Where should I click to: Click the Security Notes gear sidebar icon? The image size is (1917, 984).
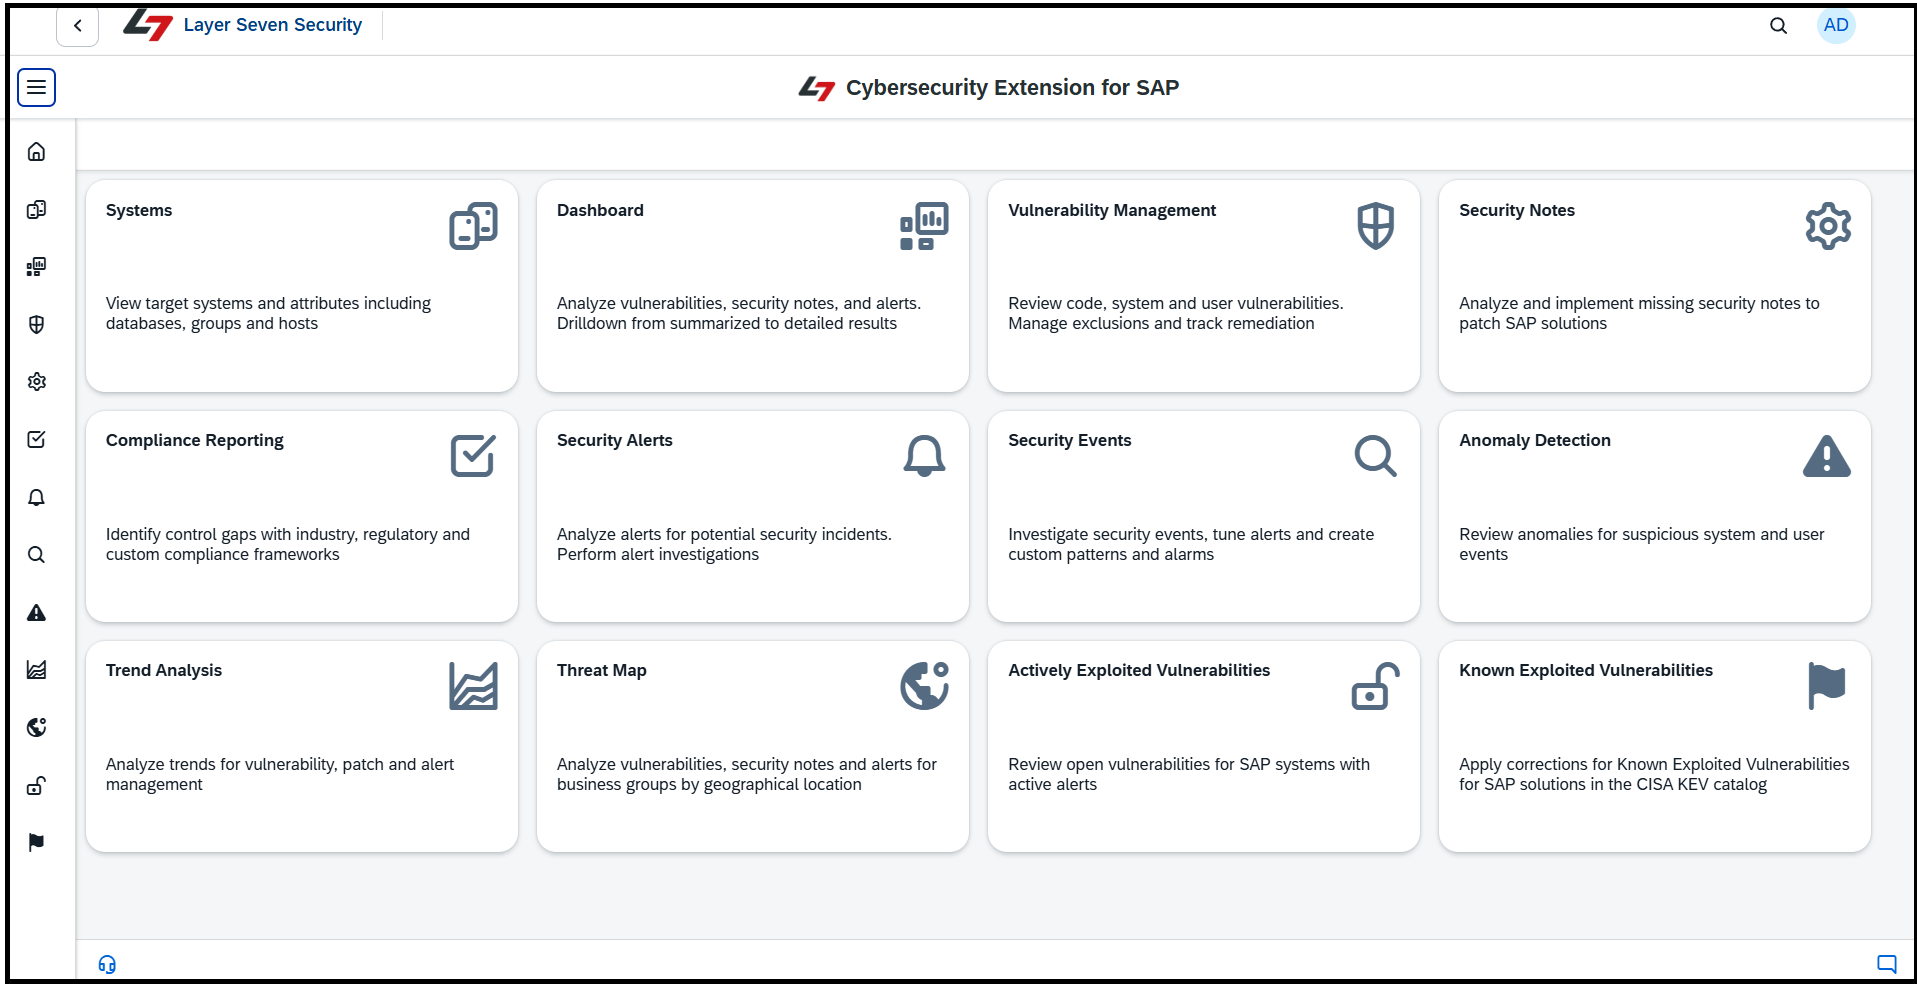36,382
